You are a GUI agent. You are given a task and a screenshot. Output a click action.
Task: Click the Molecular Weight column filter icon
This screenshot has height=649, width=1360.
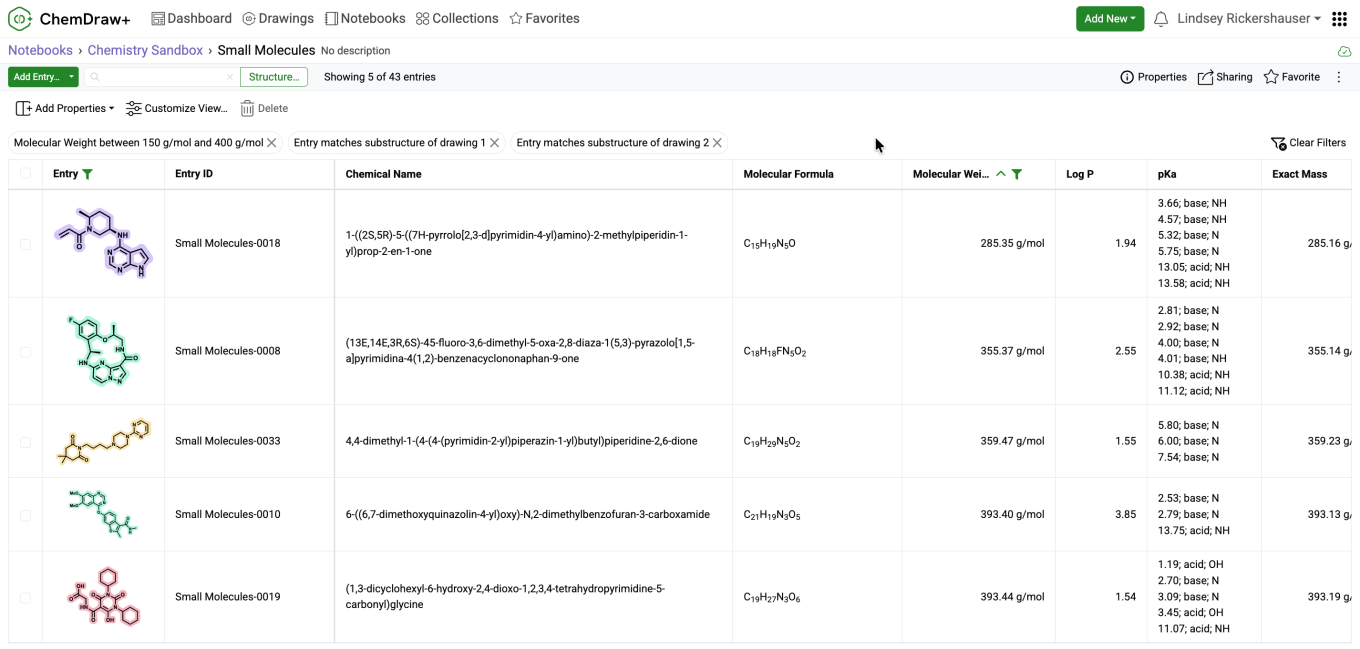1017,174
